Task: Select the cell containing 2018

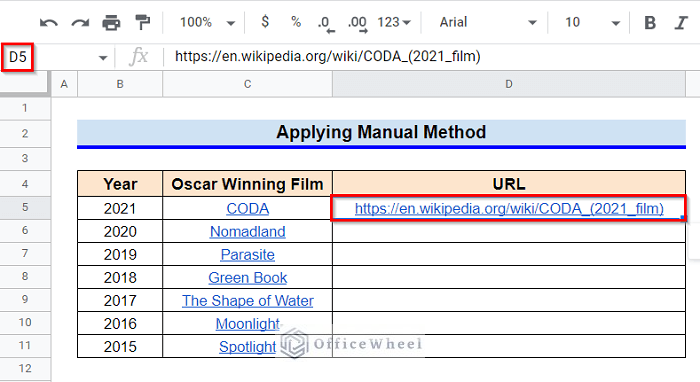Action: (x=120, y=278)
